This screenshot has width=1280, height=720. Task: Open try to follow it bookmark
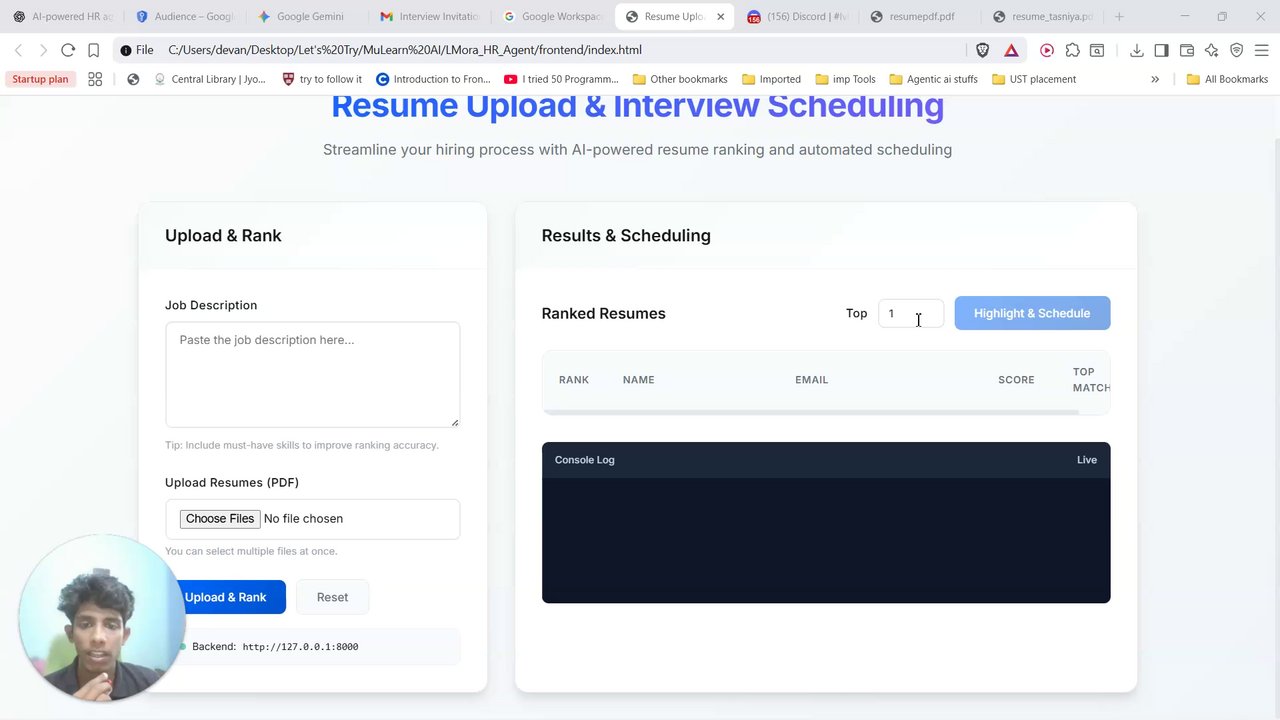(x=322, y=79)
